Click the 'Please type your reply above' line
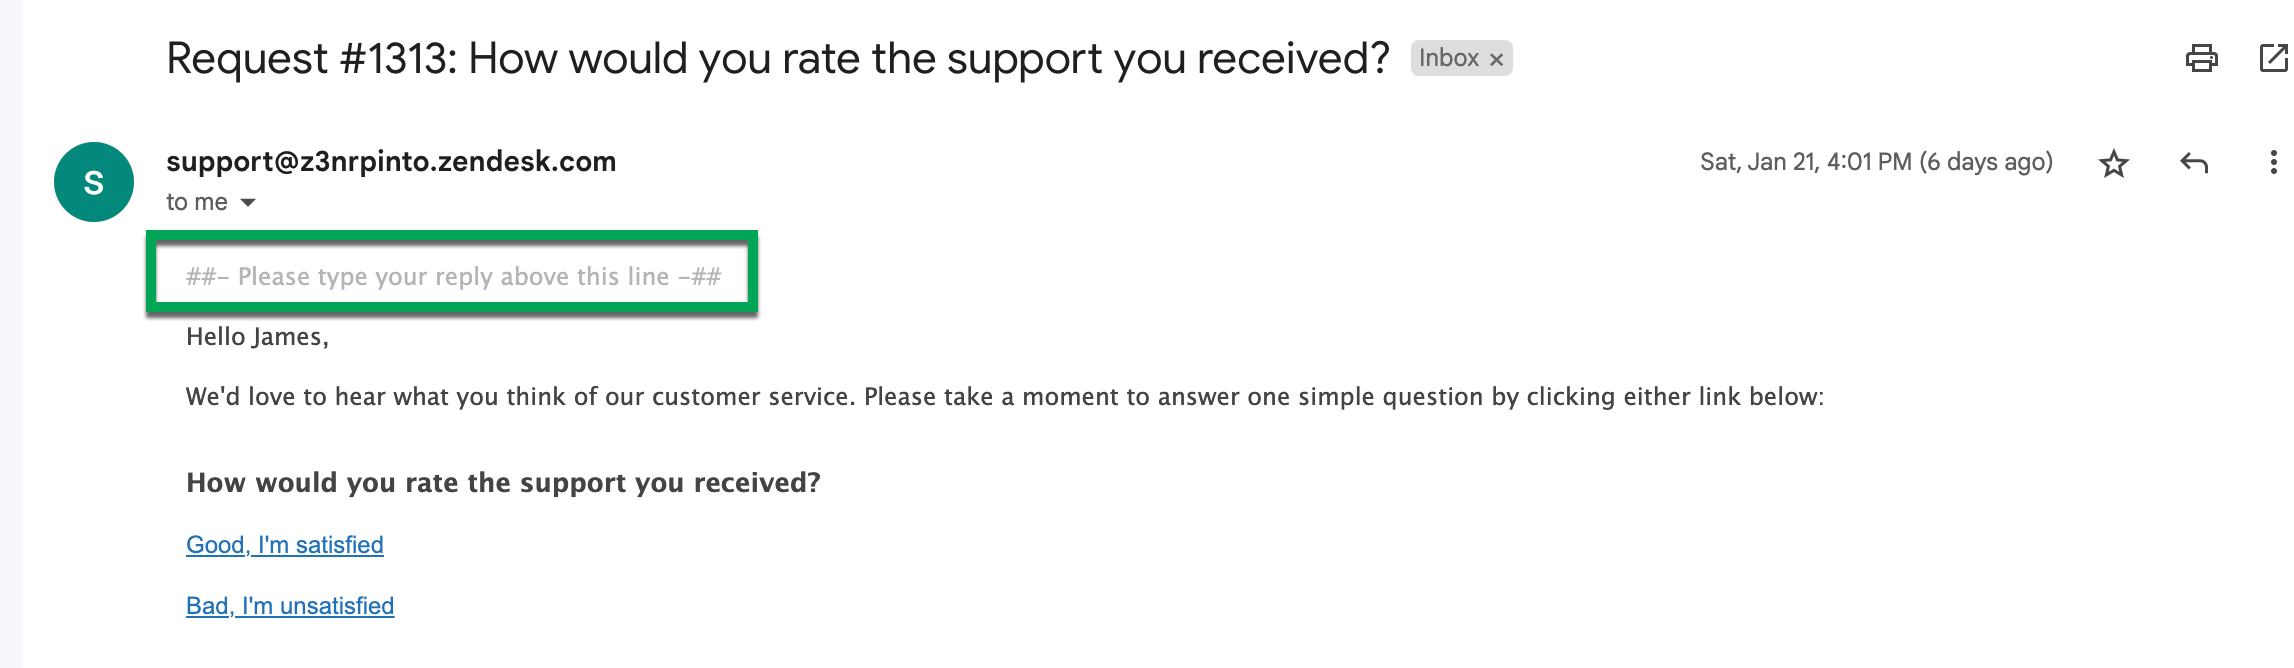The width and height of the screenshot is (2294, 668). point(453,277)
